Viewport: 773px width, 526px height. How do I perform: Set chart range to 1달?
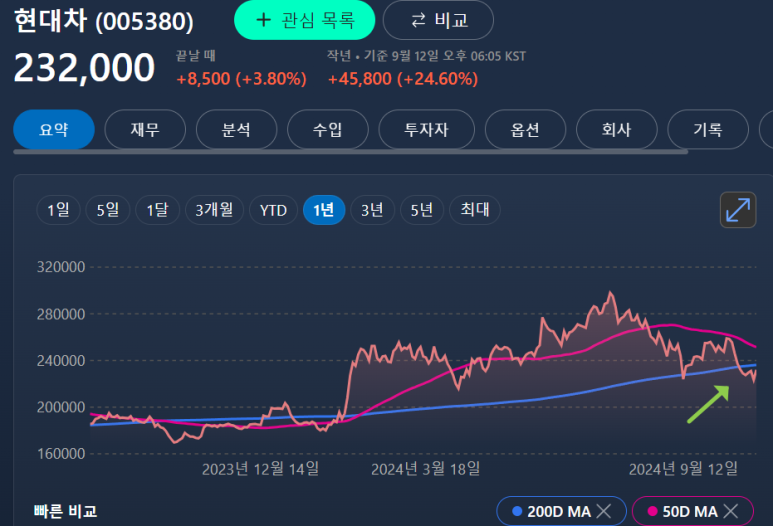pyautogui.click(x=158, y=210)
